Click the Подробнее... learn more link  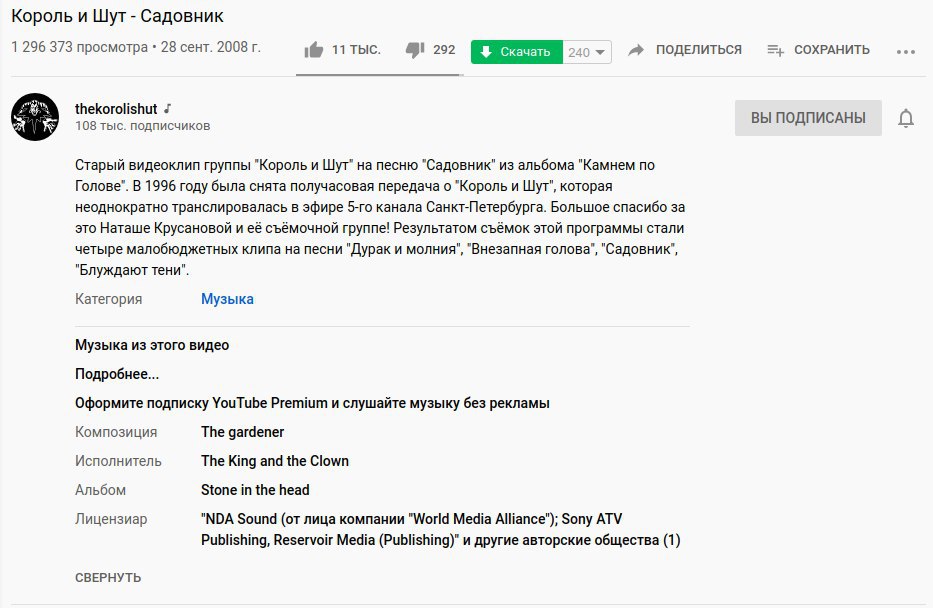point(117,374)
